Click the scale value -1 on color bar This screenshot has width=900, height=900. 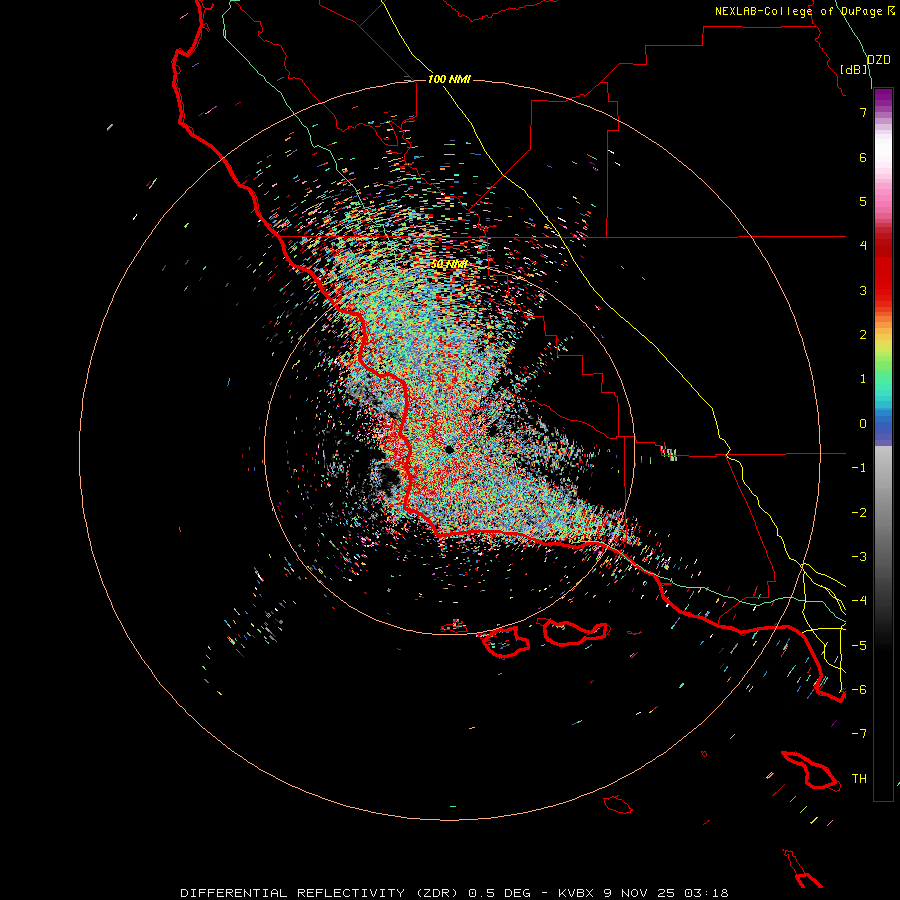pos(859,468)
